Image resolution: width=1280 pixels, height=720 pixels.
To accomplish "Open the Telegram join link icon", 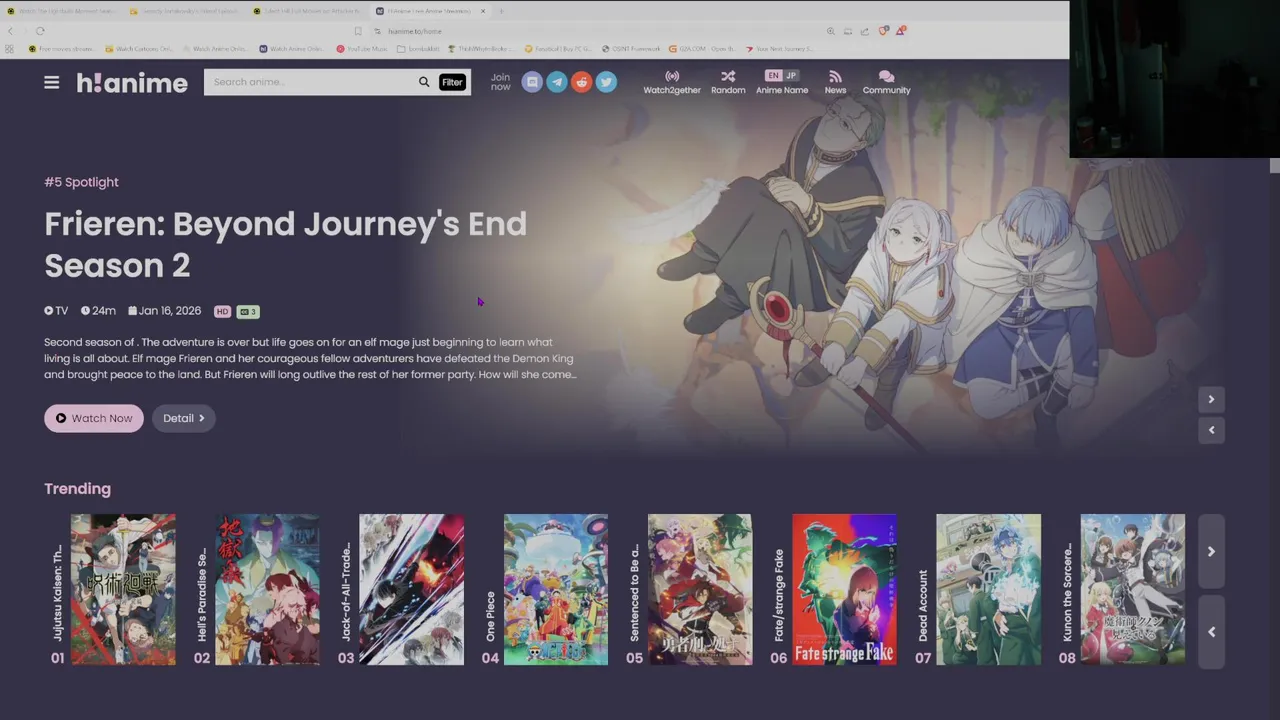I will coord(557,82).
